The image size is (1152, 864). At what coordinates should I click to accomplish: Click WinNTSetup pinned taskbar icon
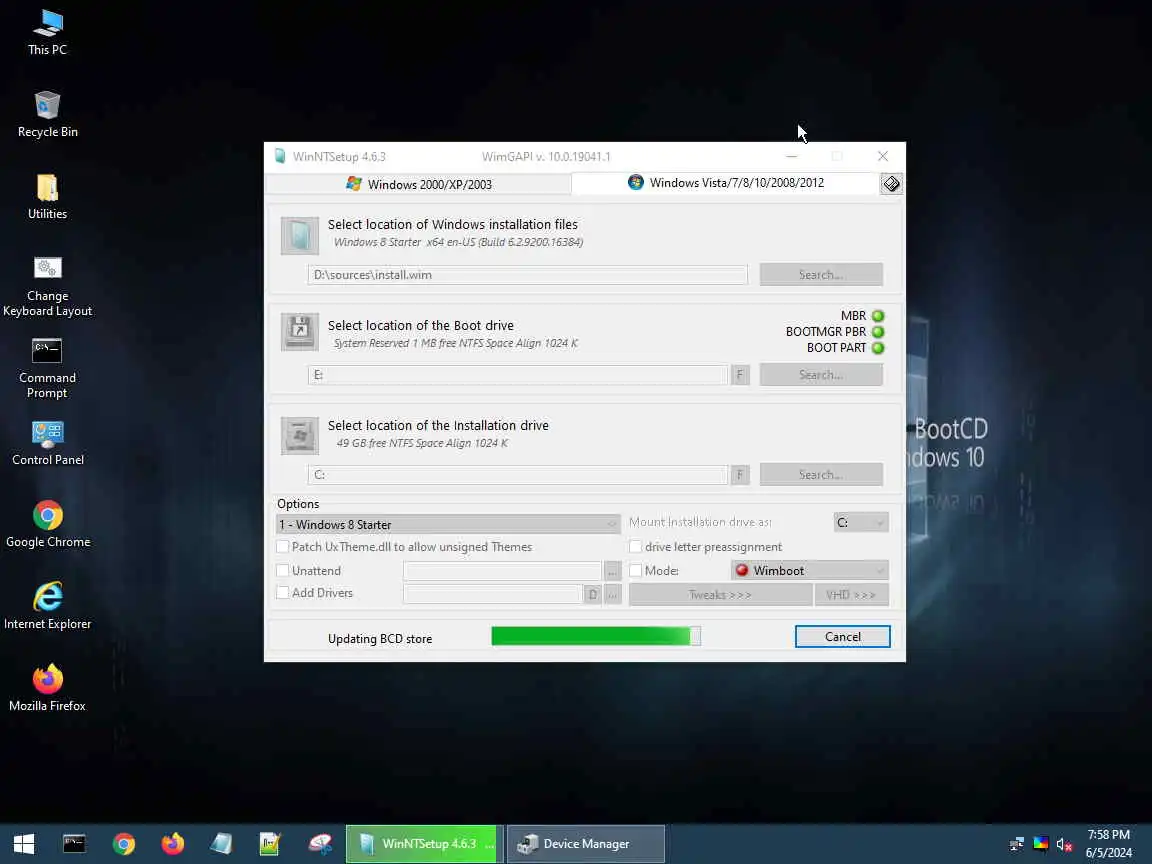221,843
